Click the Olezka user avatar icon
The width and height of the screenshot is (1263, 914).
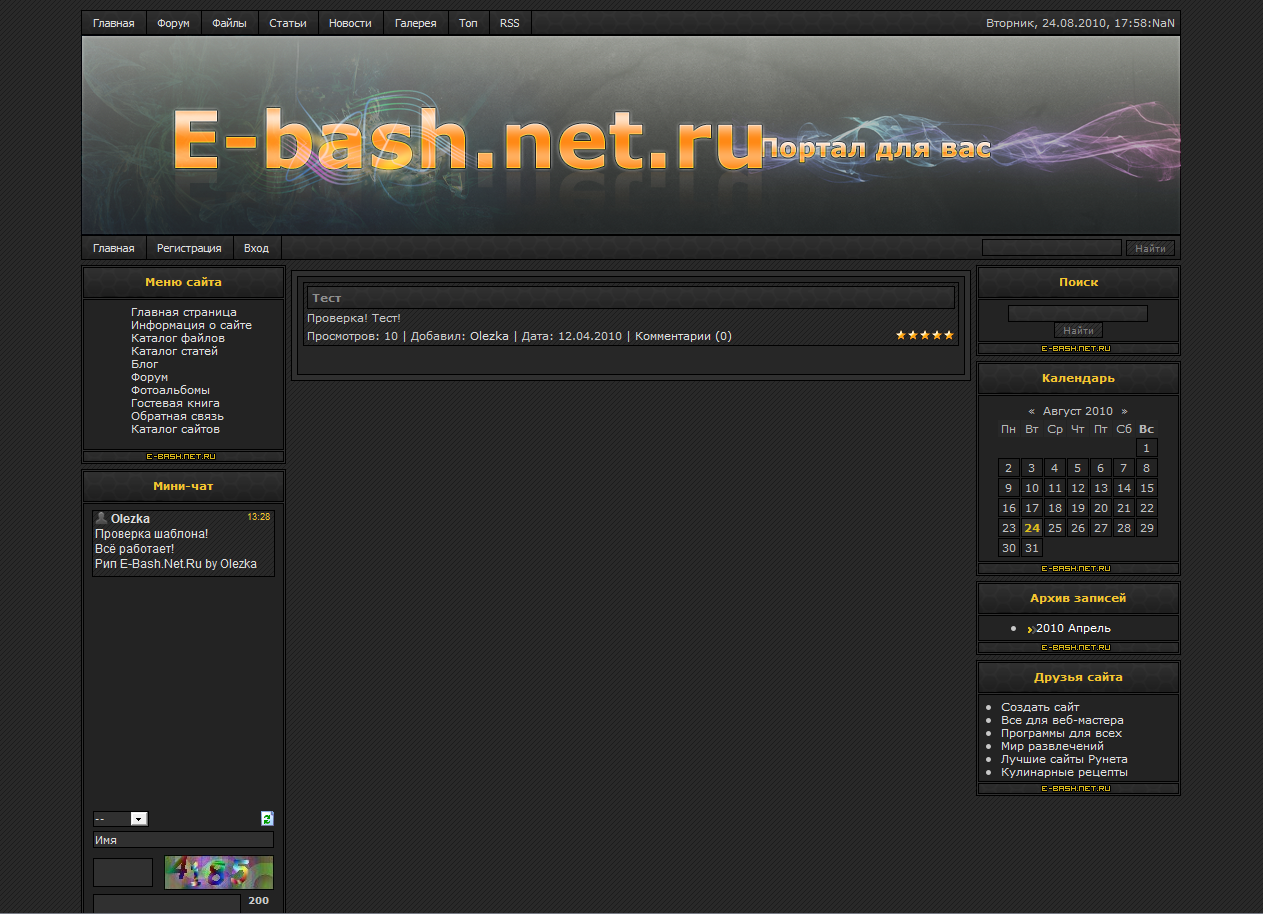tap(101, 518)
